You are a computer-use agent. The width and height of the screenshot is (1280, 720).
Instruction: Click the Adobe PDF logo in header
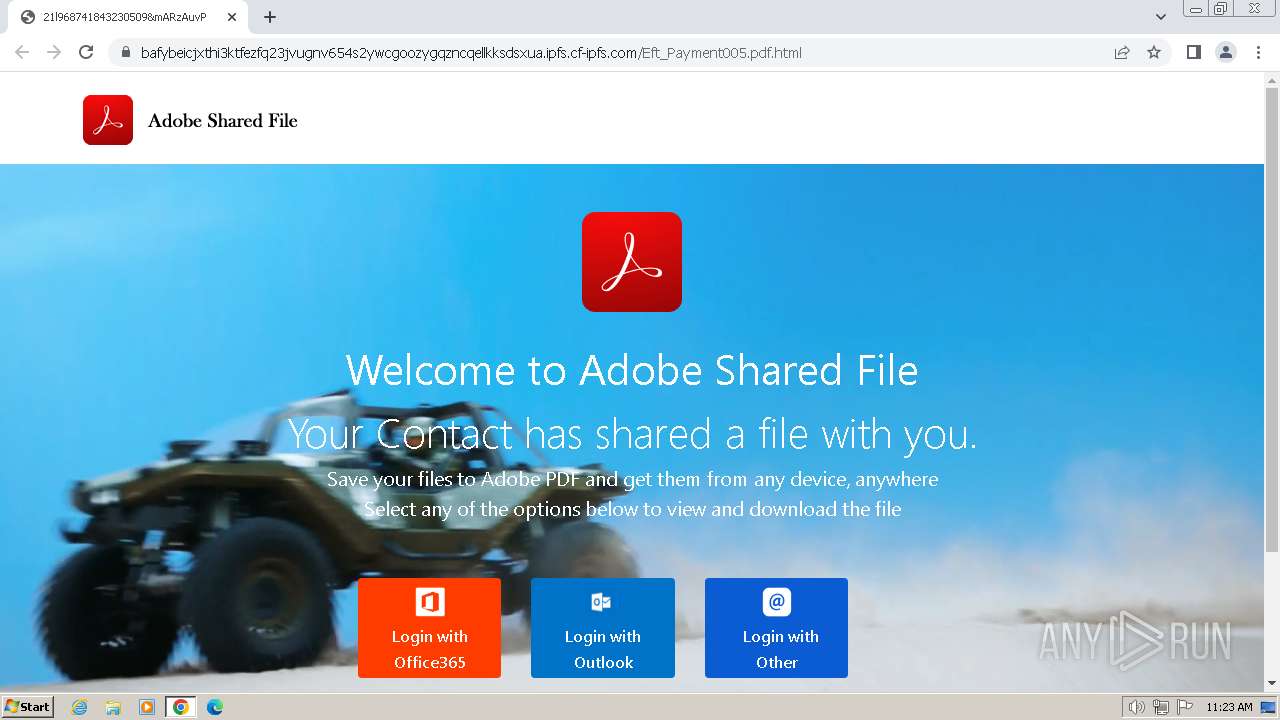(x=108, y=120)
